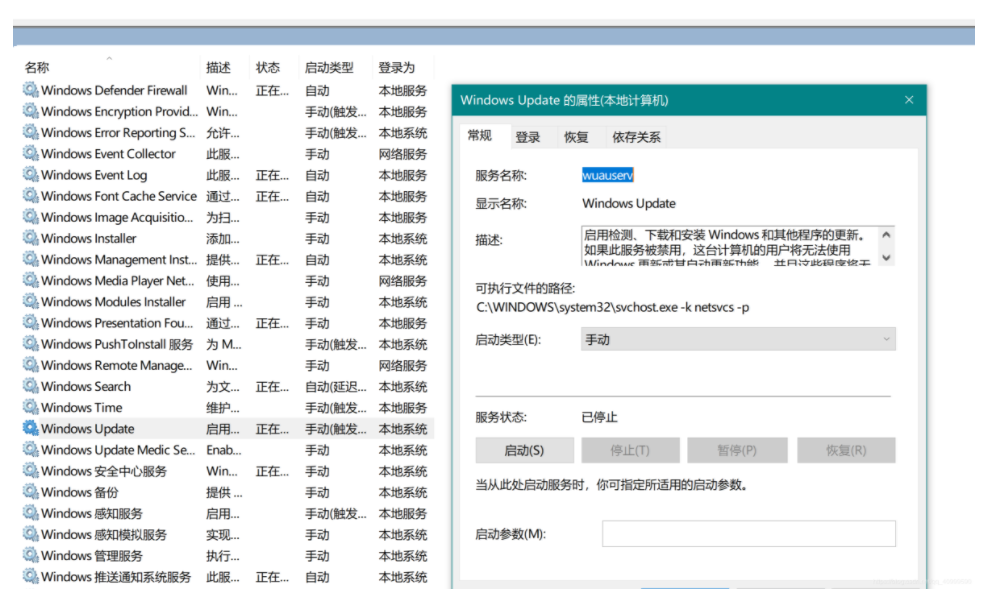
Task: Click the Windows Event Log service icon
Action: click(30, 175)
